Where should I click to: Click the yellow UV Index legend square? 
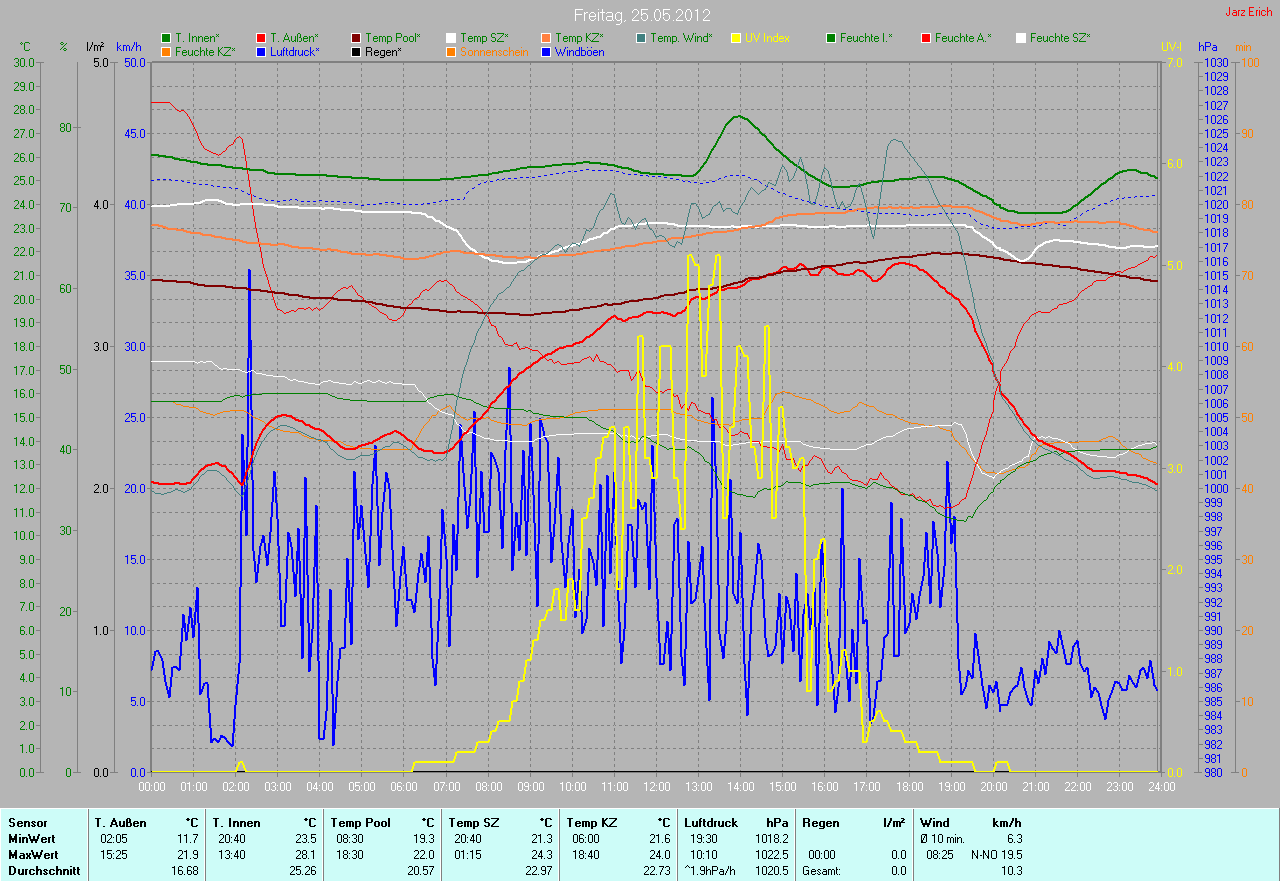736,38
